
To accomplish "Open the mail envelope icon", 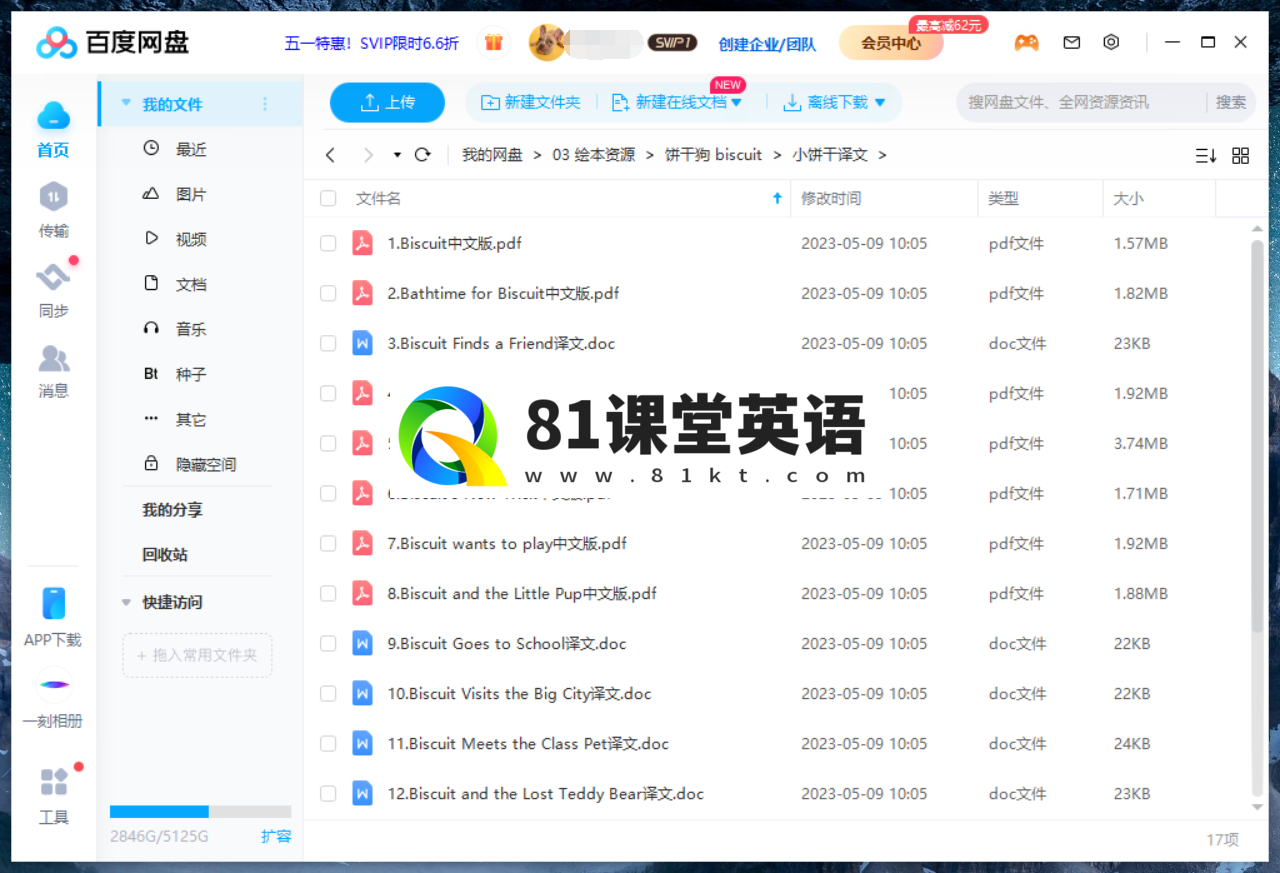I will [1072, 43].
